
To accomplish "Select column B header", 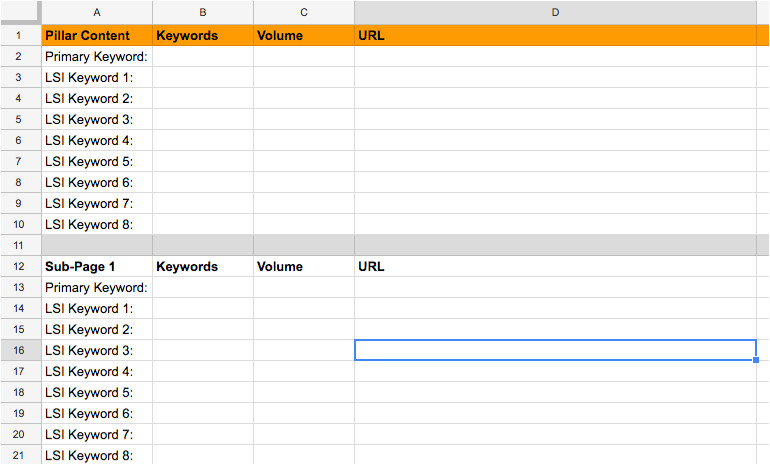I will 203,12.
